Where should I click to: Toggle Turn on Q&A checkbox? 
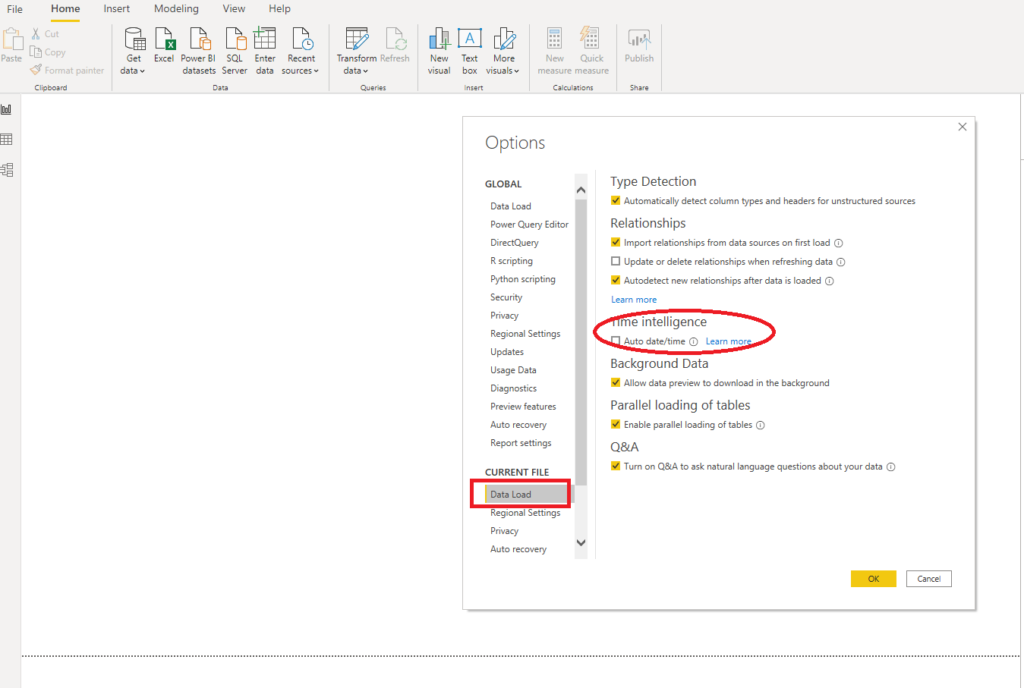pyautogui.click(x=615, y=466)
